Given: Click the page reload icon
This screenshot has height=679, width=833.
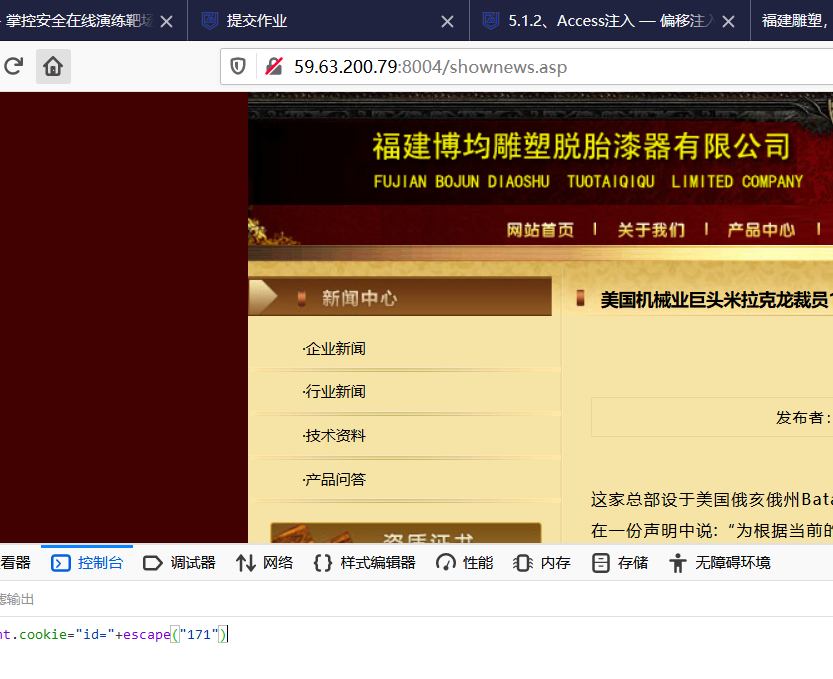Looking at the screenshot, I should pyautogui.click(x=13, y=66).
